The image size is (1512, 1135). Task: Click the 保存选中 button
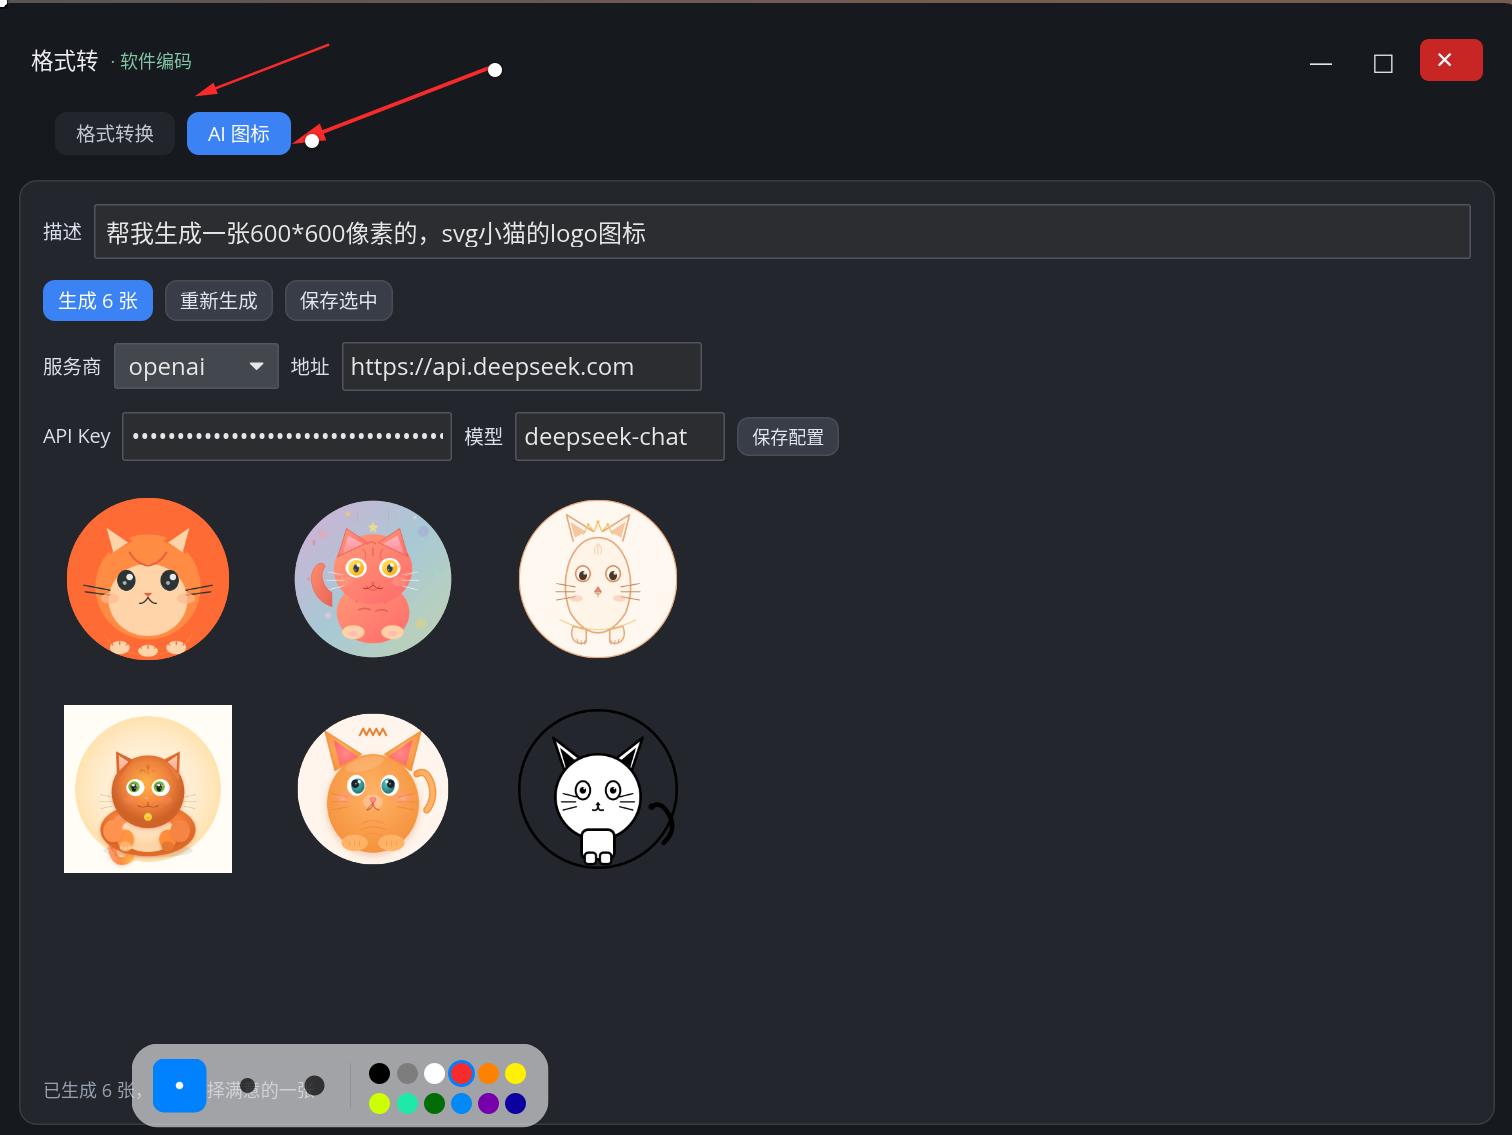click(x=339, y=301)
